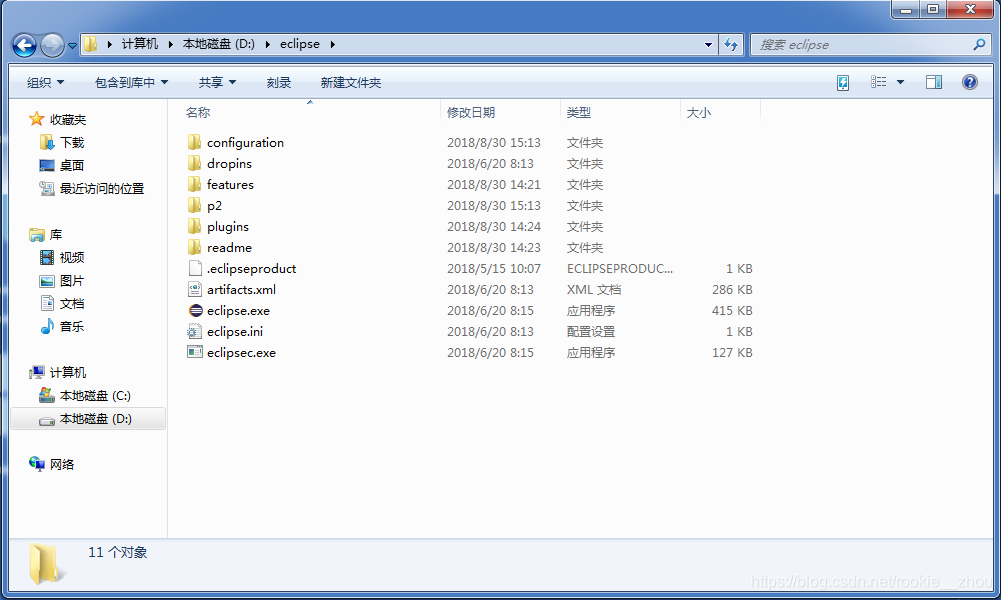This screenshot has height=600, width=1001.
Task: Select the eclipse.ini settings file icon
Action: click(x=194, y=331)
